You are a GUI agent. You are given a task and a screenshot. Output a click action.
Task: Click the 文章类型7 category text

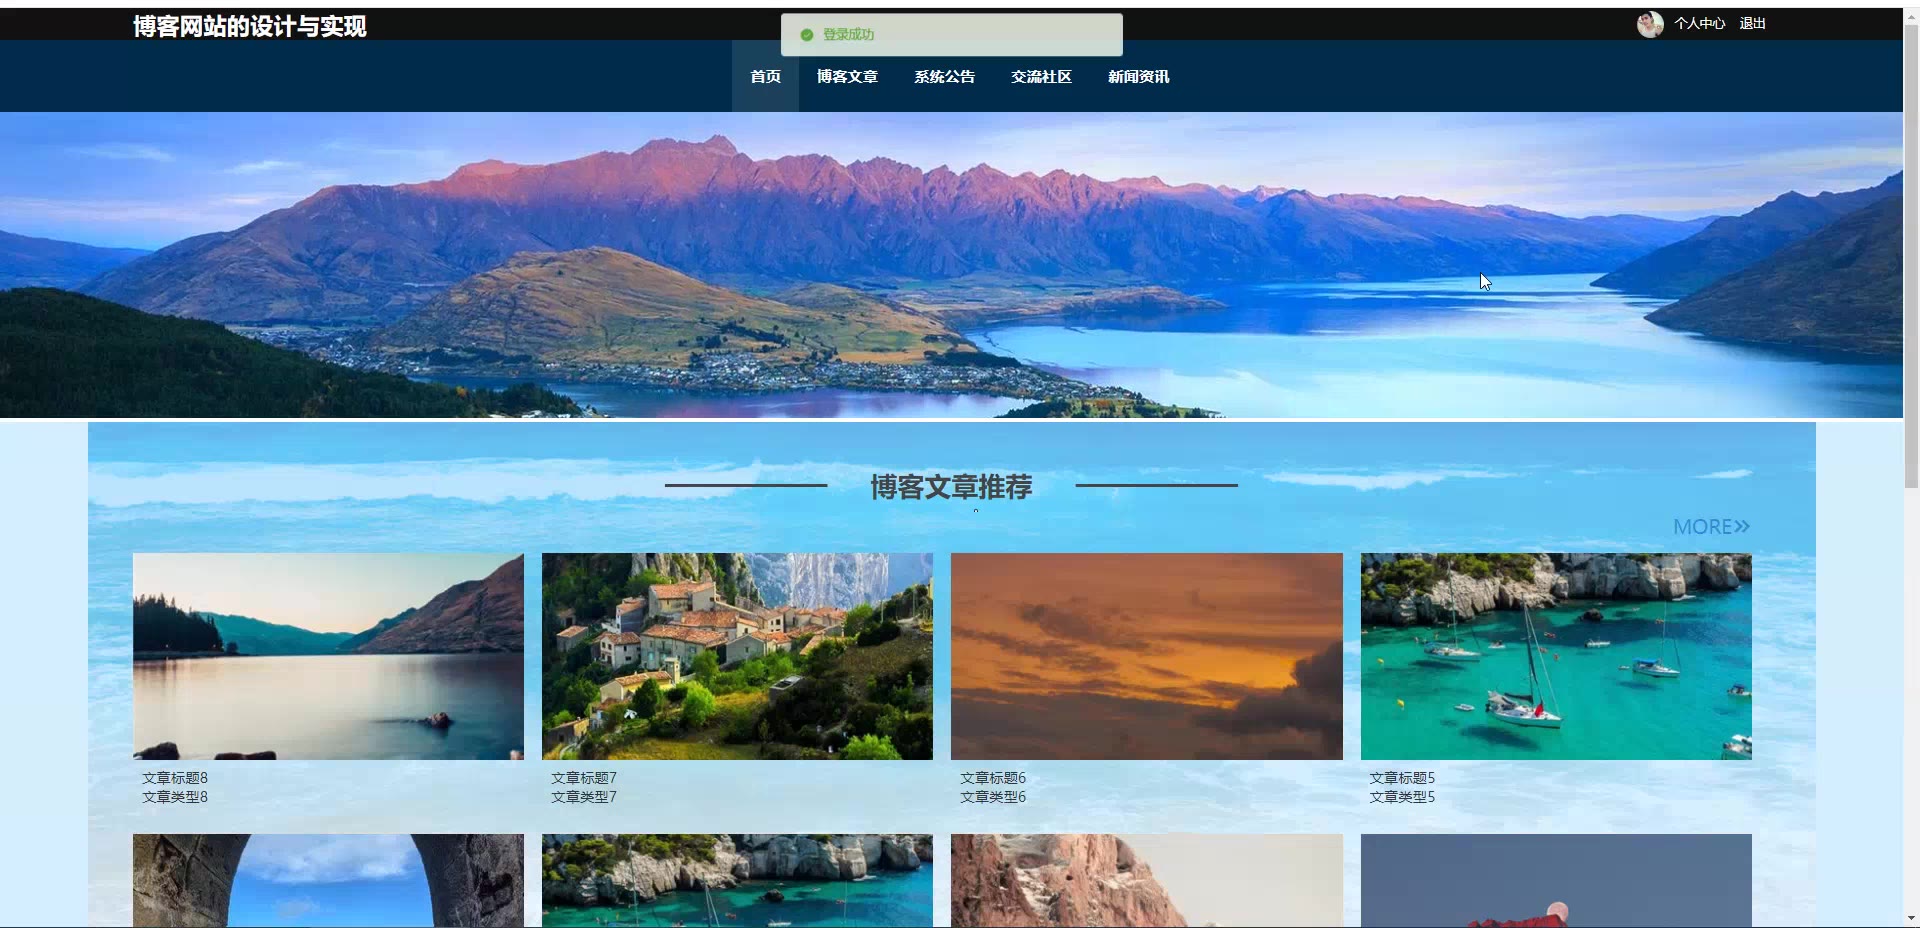pyautogui.click(x=584, y=797)
